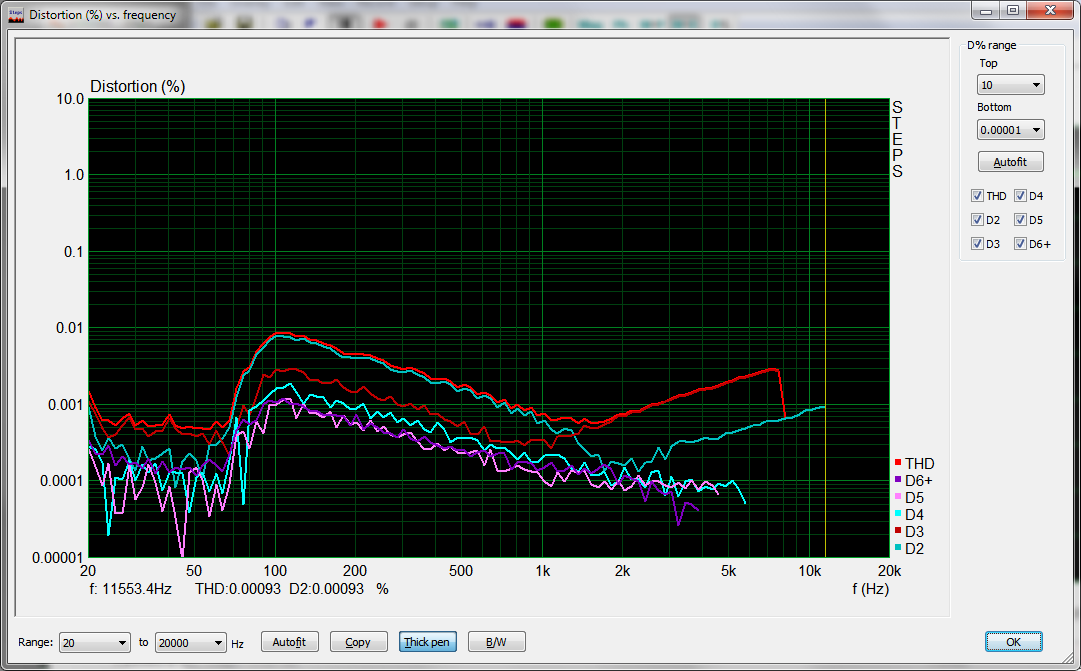Toggle the Thick pen button
This screenshot has height=671, width=1081.
(426, 642)
